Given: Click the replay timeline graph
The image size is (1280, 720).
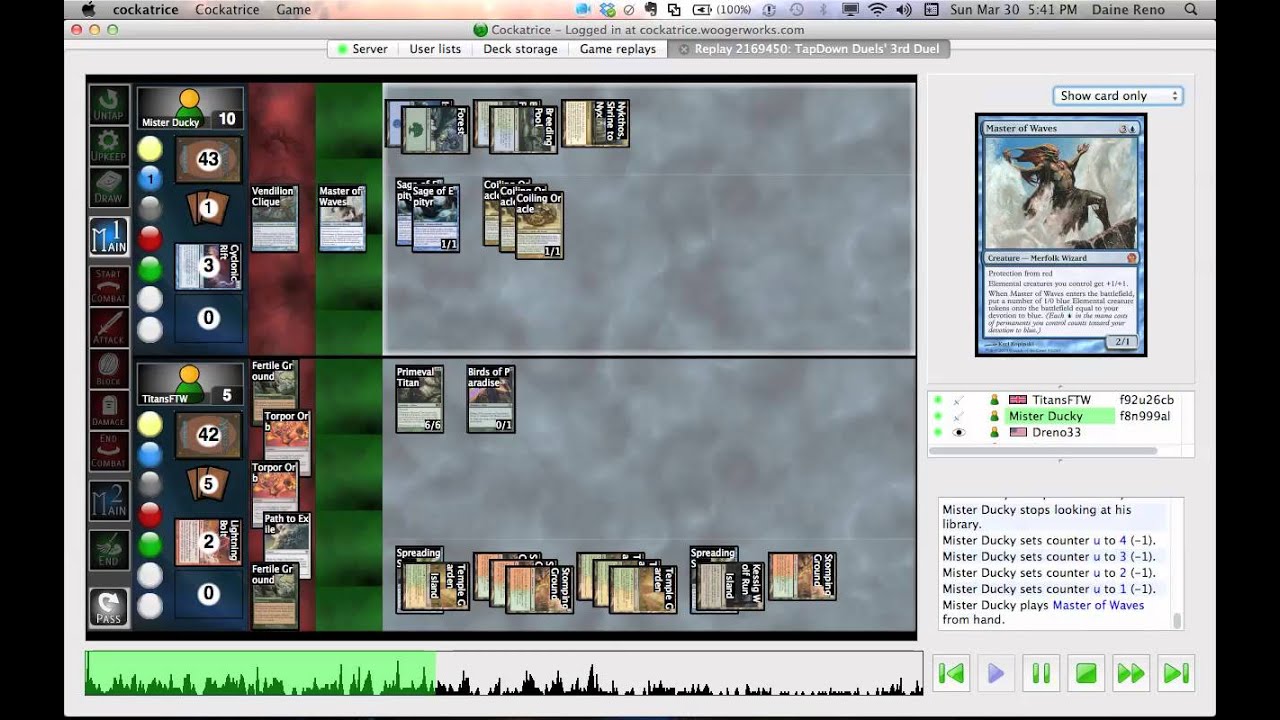Looking at the screenshot, I should (x=504, y=673).
